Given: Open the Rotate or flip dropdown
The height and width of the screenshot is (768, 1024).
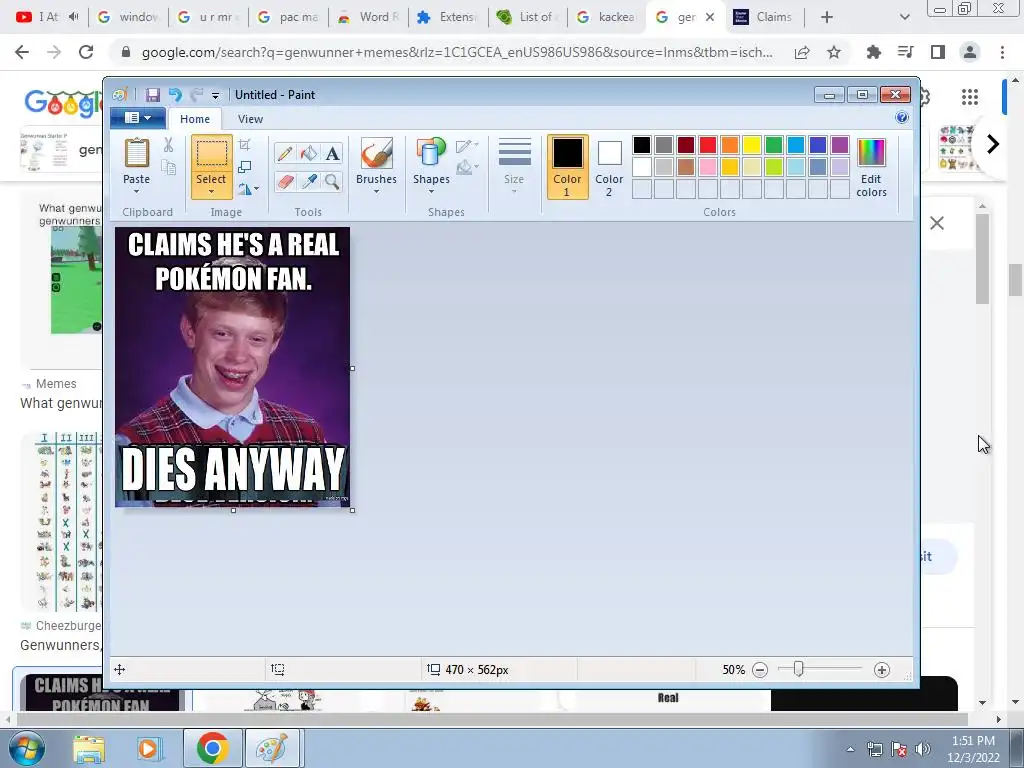Looking at the screenshot, I should pos(248,189).
